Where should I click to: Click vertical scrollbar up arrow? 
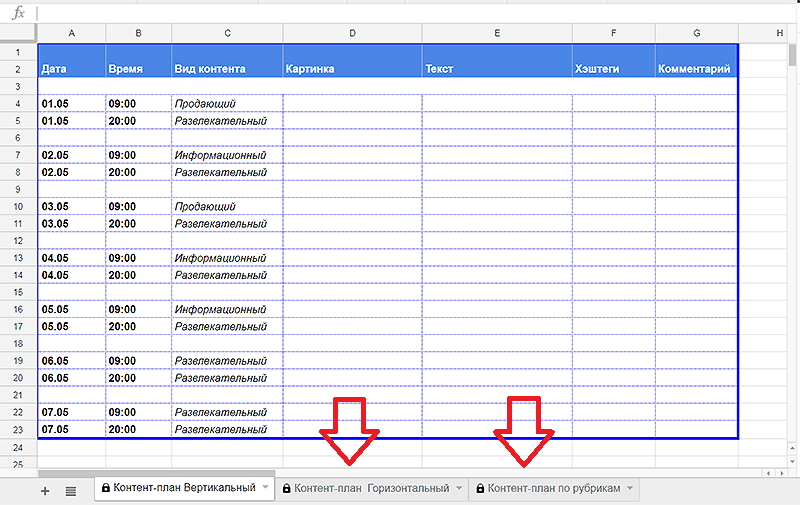pos(792,448)
